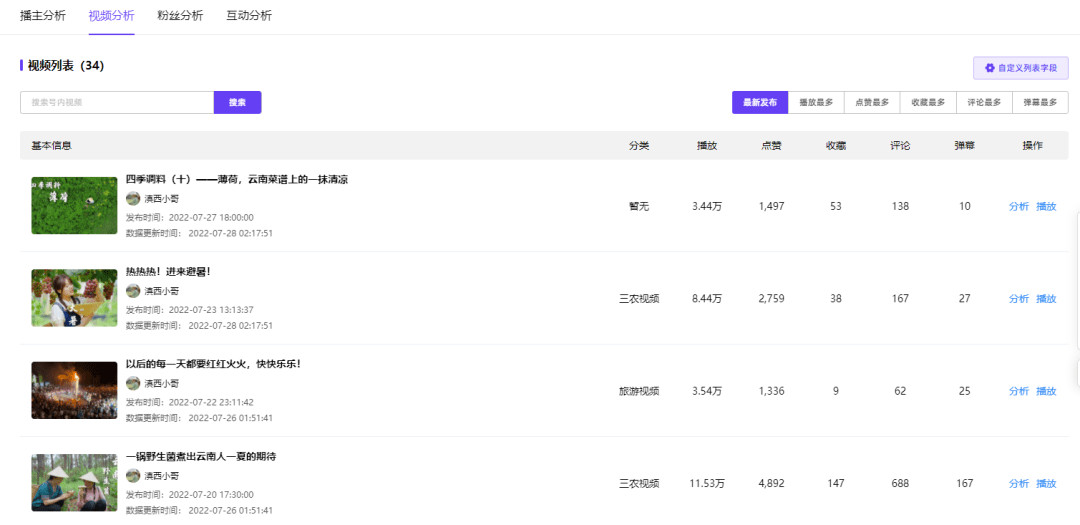Sort the list by 弹幕最多
1080x525 pixels.
pos(1040,102)
